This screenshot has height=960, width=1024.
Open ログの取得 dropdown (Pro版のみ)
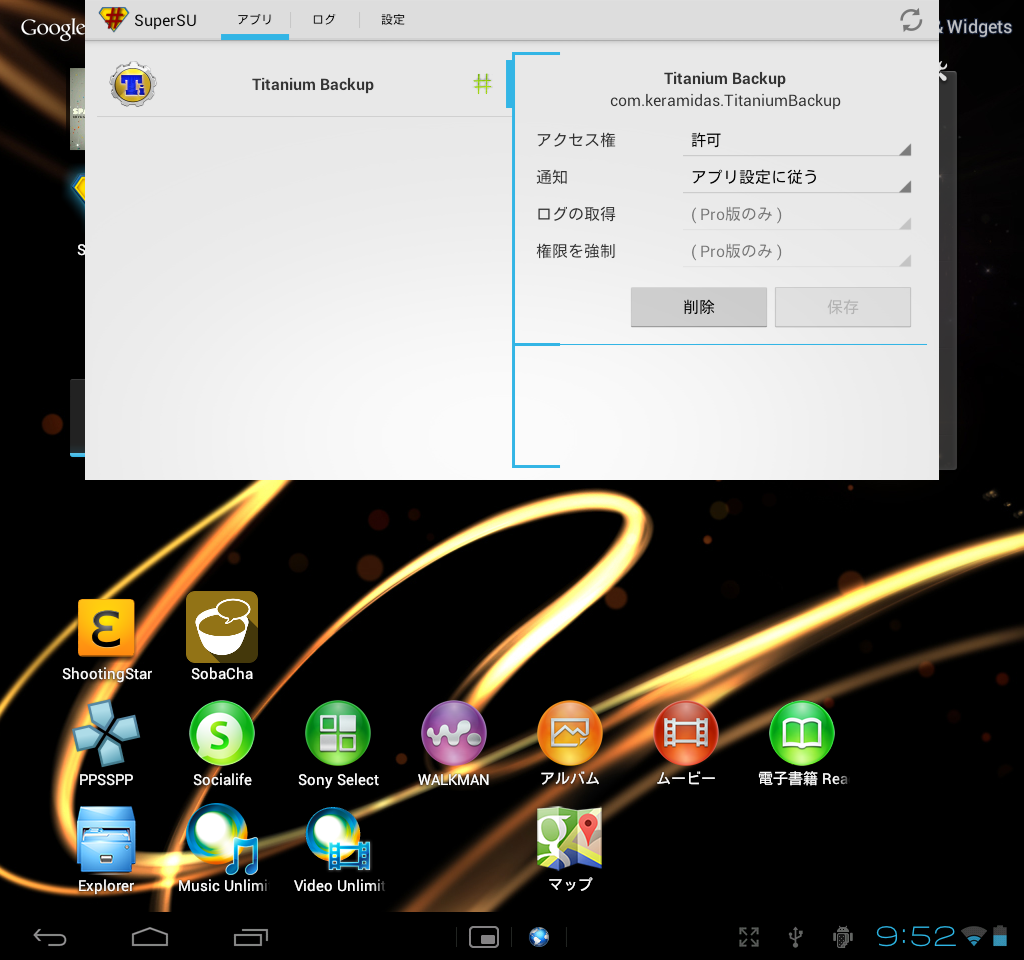click(797, 214)
